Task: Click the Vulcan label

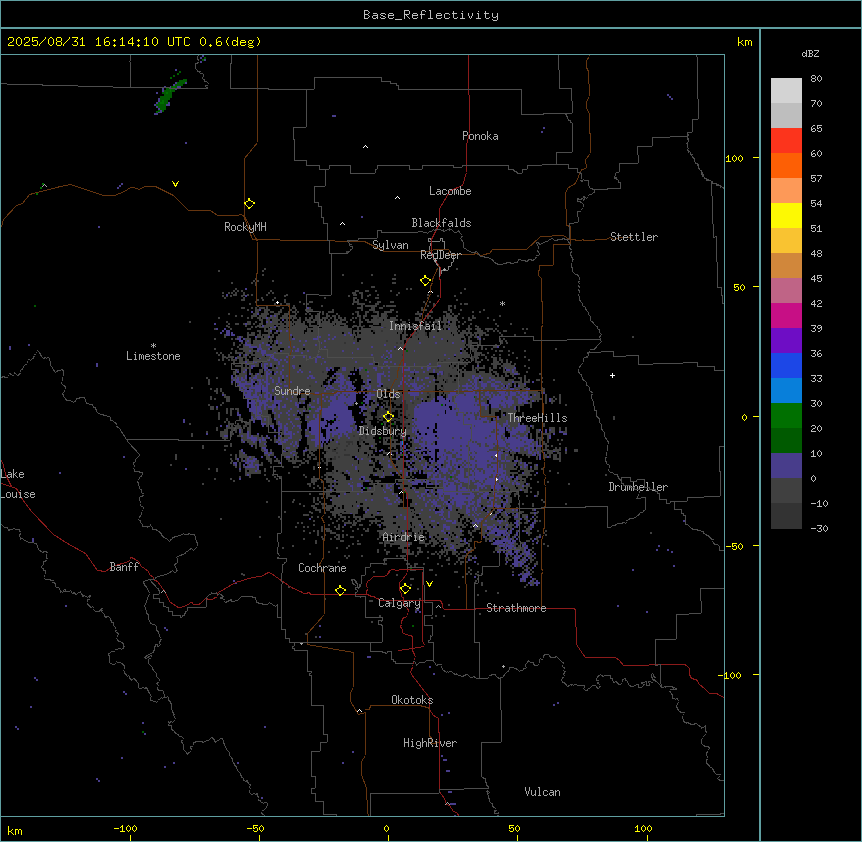Action: point(542,792)
